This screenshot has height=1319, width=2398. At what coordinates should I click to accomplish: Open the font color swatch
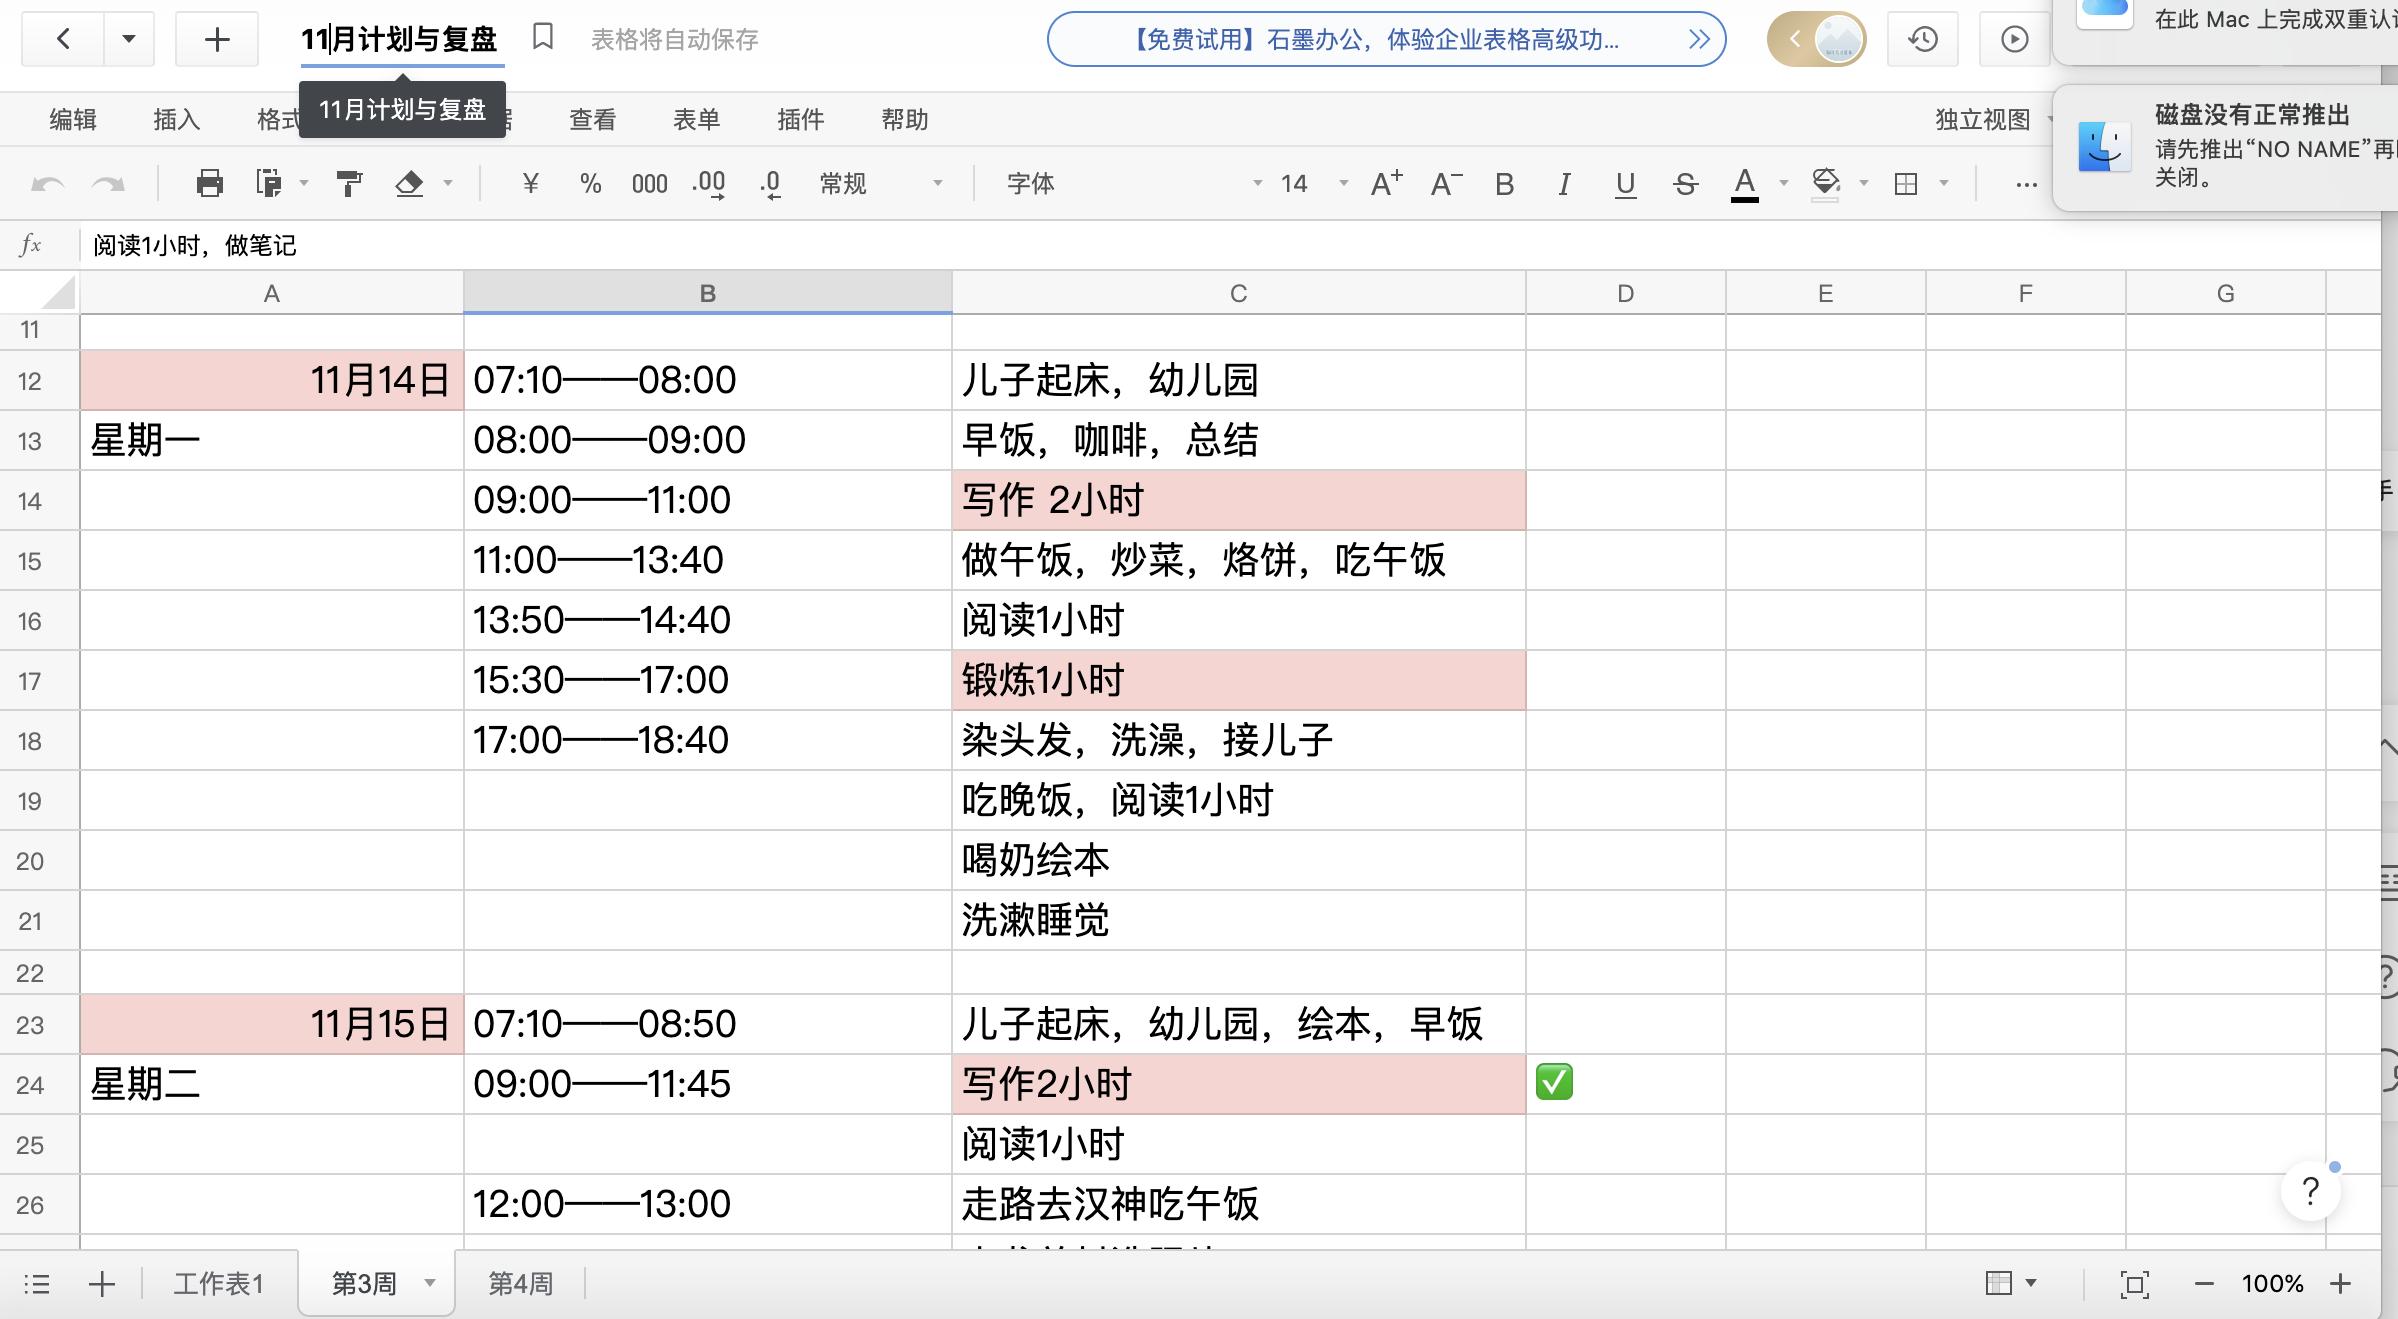tap(1745, 183)
